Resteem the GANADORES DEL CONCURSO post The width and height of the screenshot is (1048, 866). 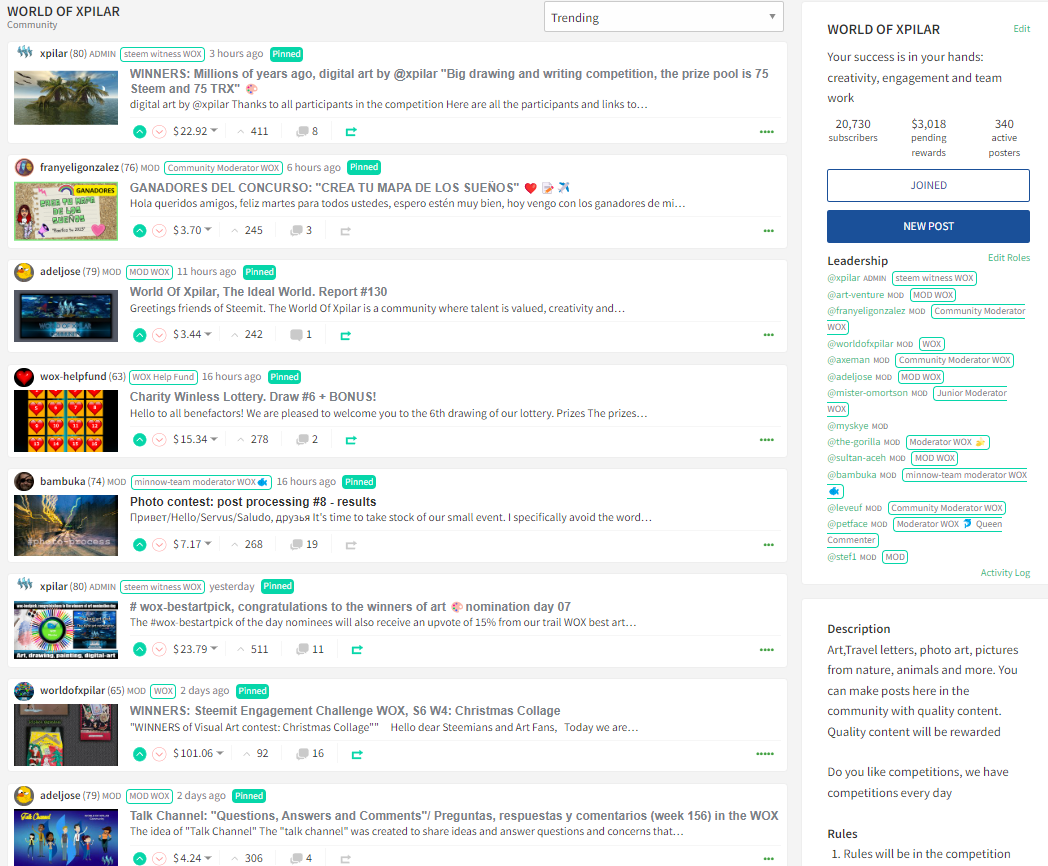coord(346,231)
